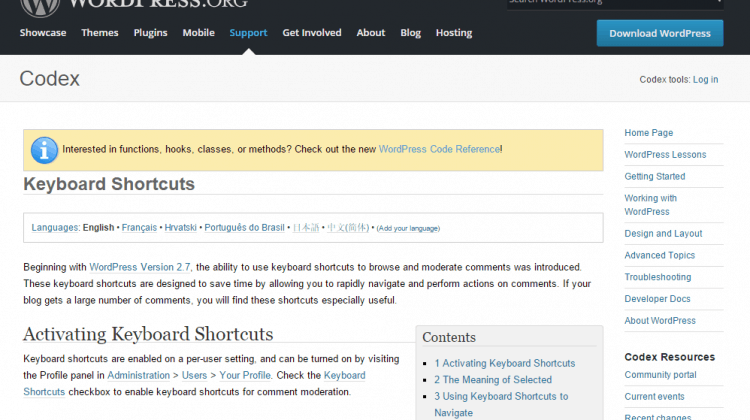750x420 pixels.
Task: Open the Administration link
Action: (138, 375)
